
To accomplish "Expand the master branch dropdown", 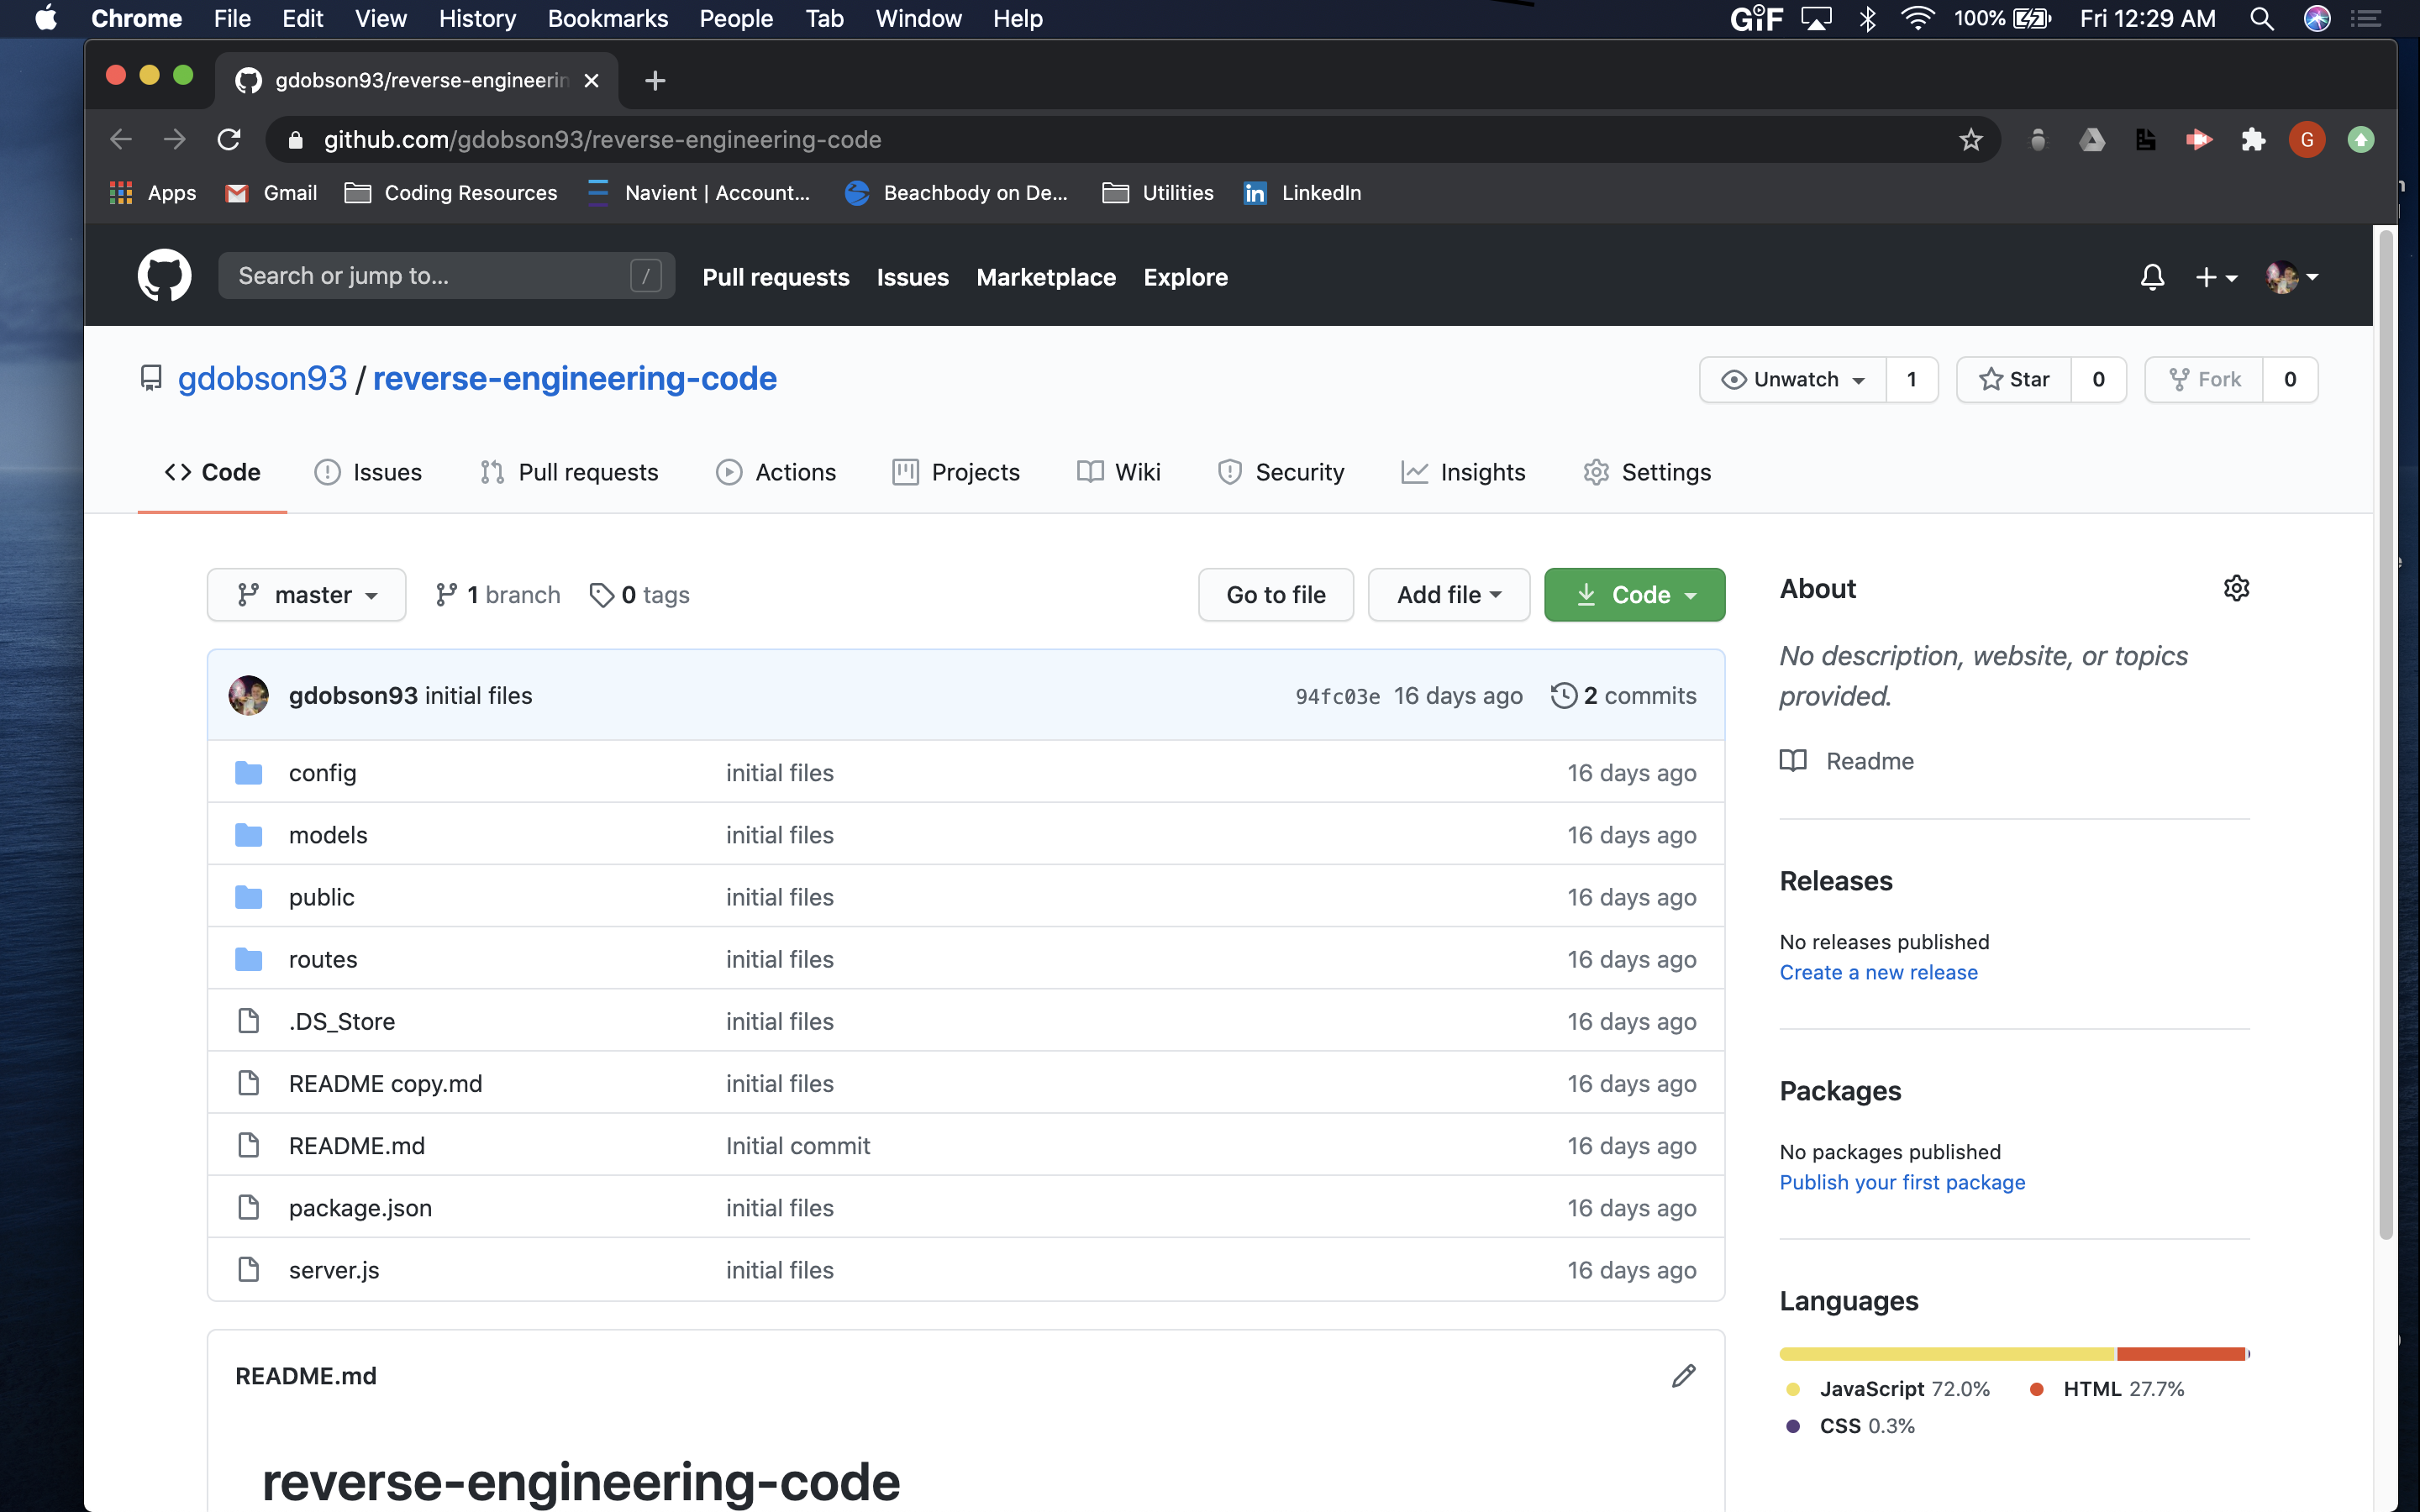I will (x=305, y=594).
